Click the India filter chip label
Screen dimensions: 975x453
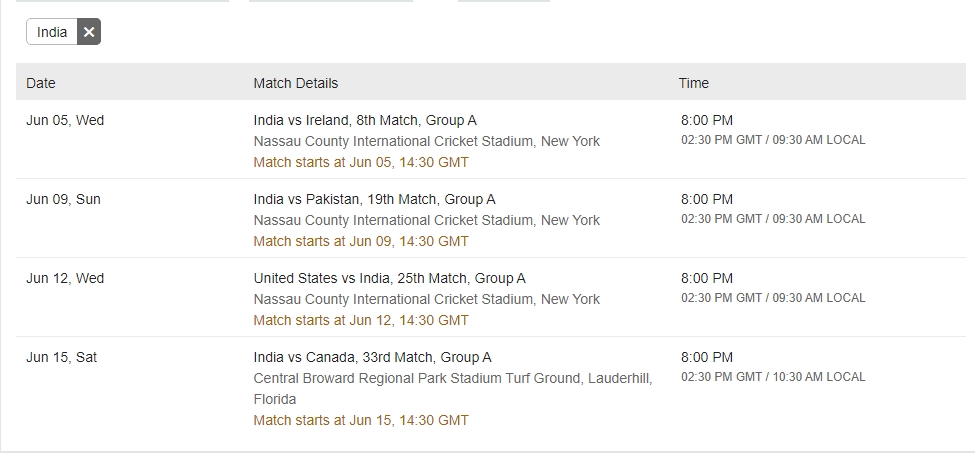pyautogui.click(x=52, y=32)
